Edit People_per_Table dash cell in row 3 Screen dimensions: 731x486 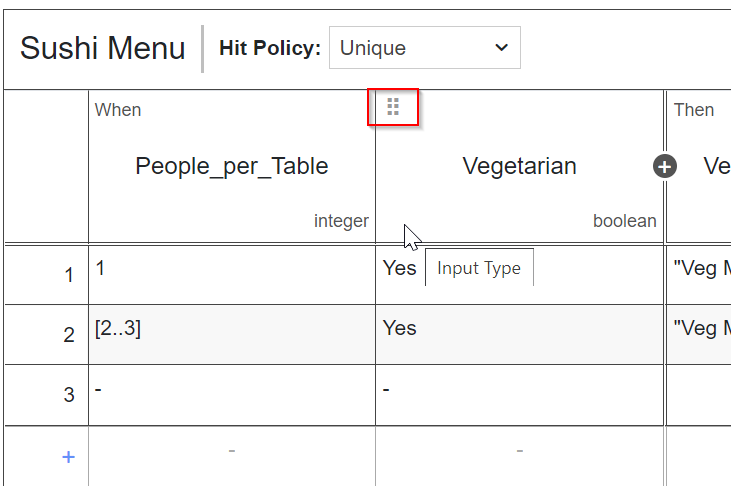coord(231,394)
